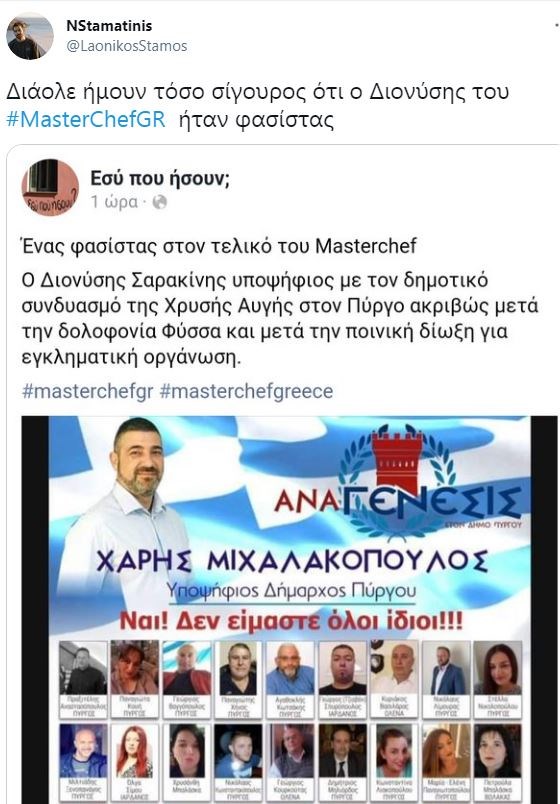Open the NStamatinis display name
The width and height of the screenshot is (560, 804).
coord(109,26)
